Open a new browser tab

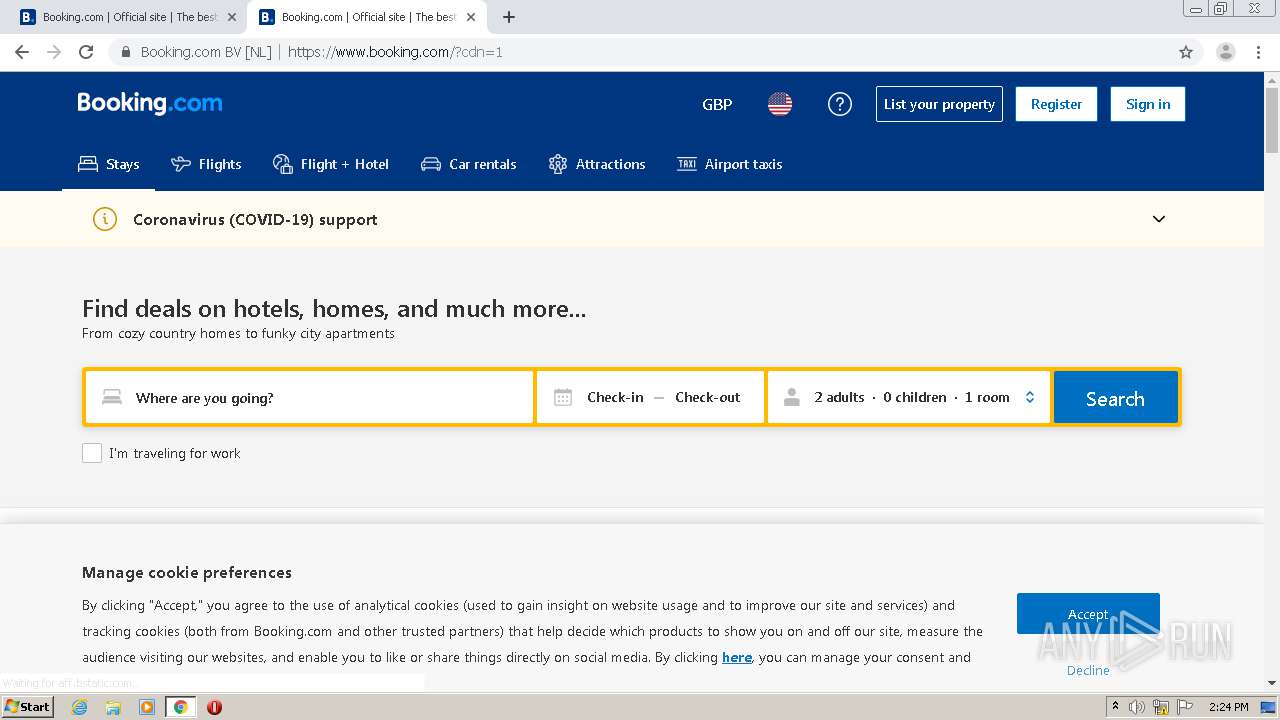pos(509,17)
